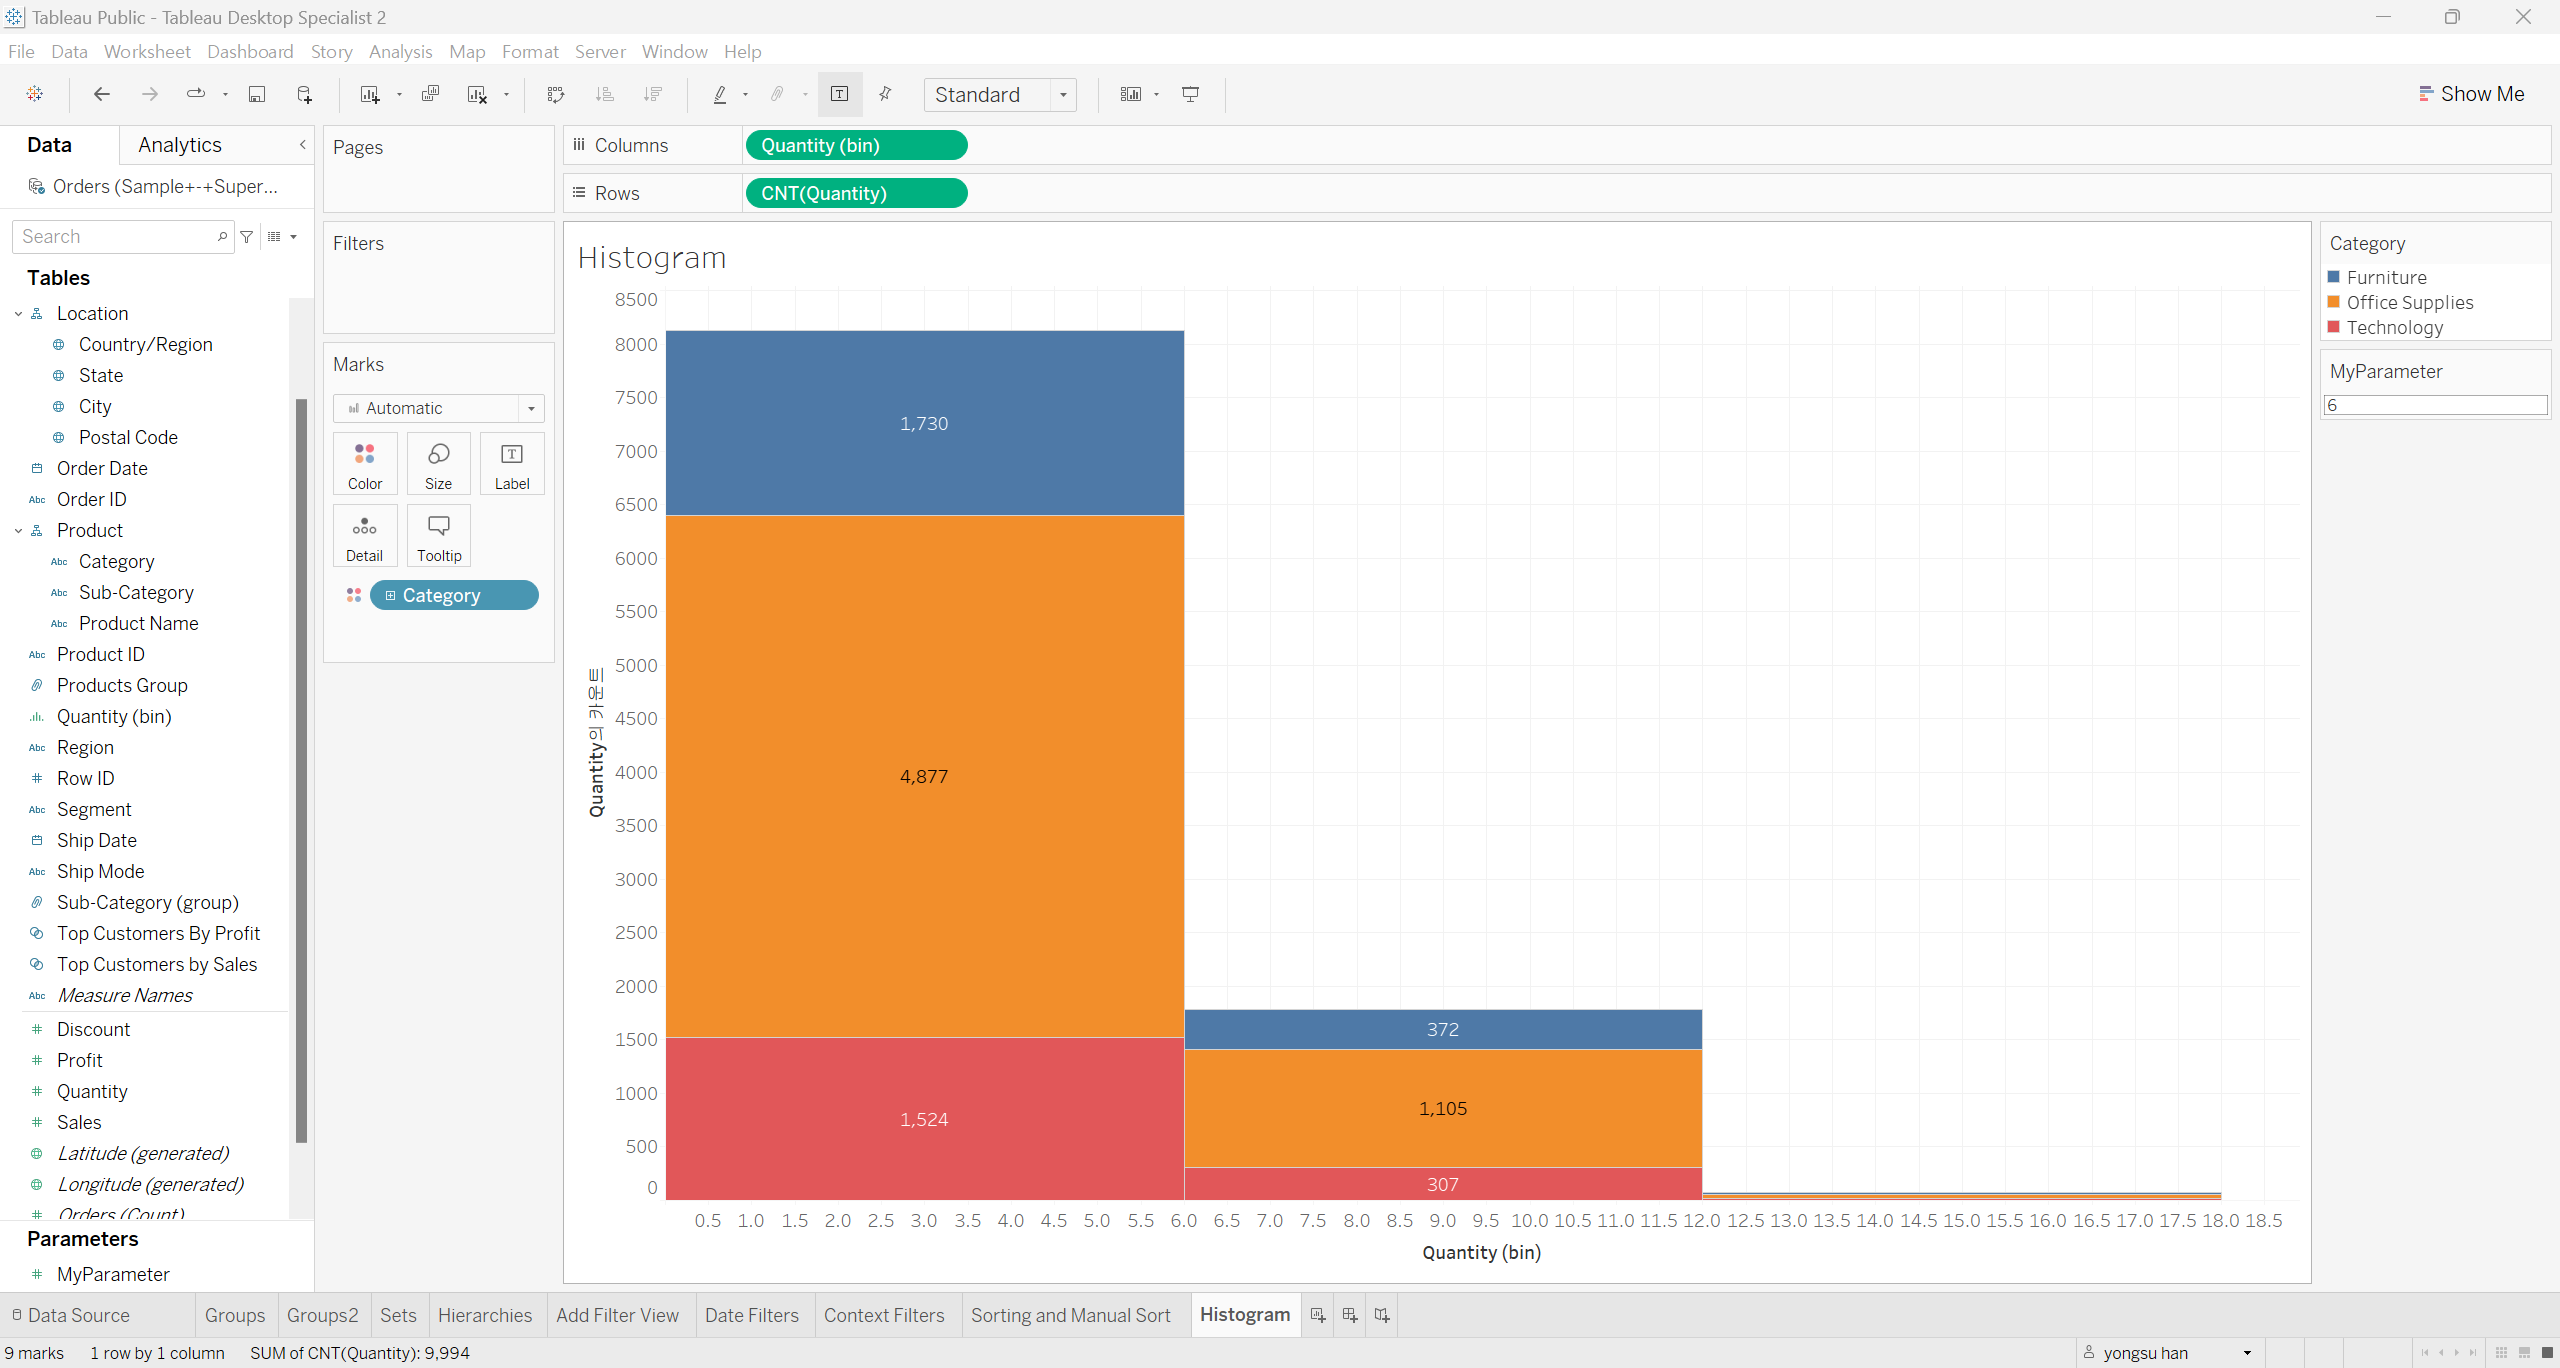Click the MyParameter value input field
Screen dimensions: 2560x1368
point(2435,405)
